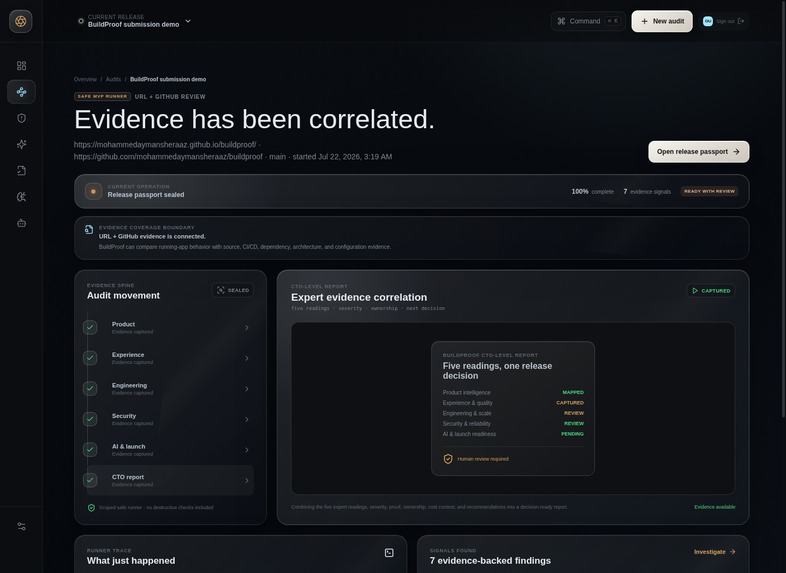
Task: Click BuildProof submission demo breadcrumb item
Action: point(168,79)
